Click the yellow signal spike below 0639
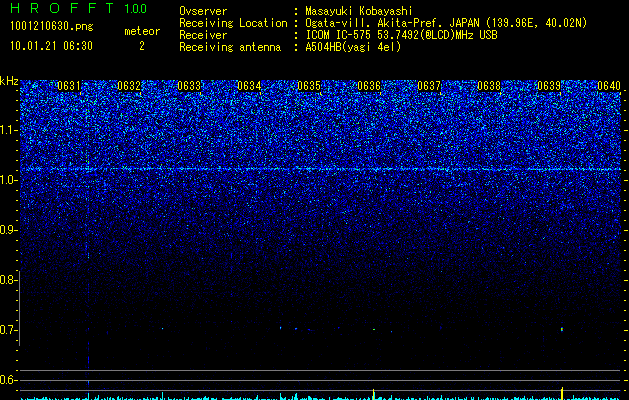Image resolution: width=629 pixels, height=400 pixels. (x=562, y=393)
